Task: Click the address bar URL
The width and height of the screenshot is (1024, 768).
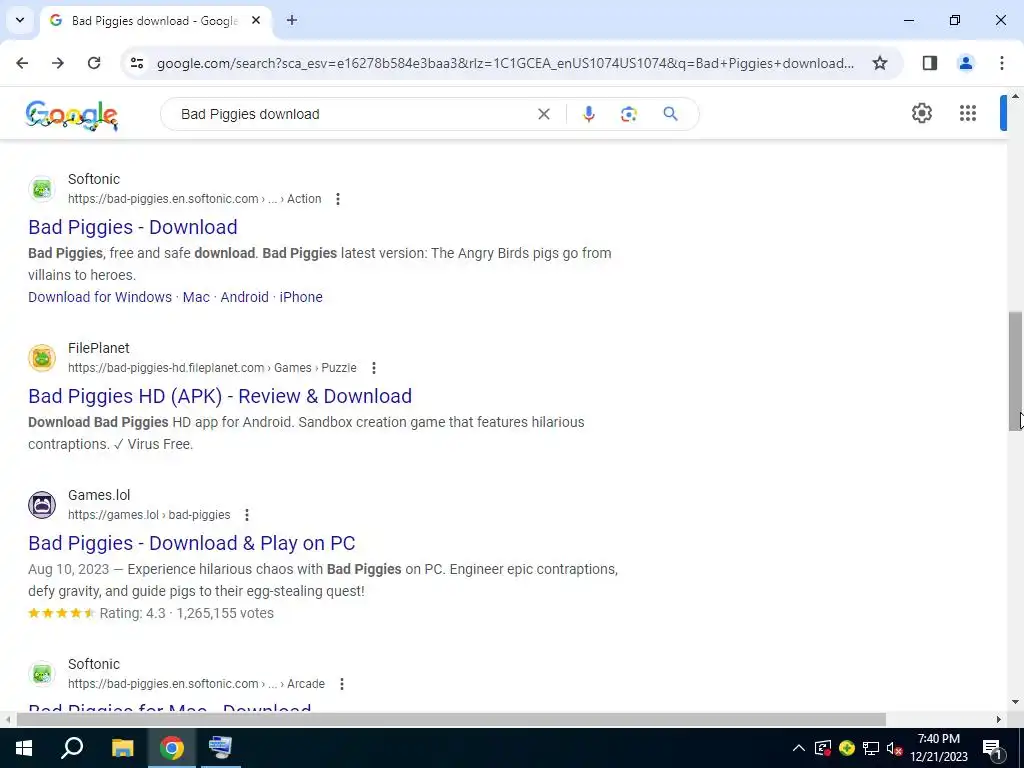Action: (x=505, y=63)
